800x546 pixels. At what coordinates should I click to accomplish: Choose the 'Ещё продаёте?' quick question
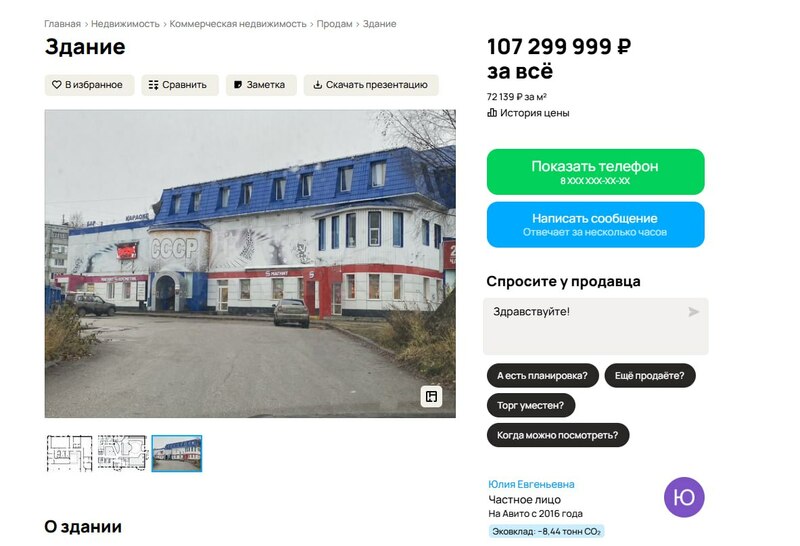click(649, 376)
